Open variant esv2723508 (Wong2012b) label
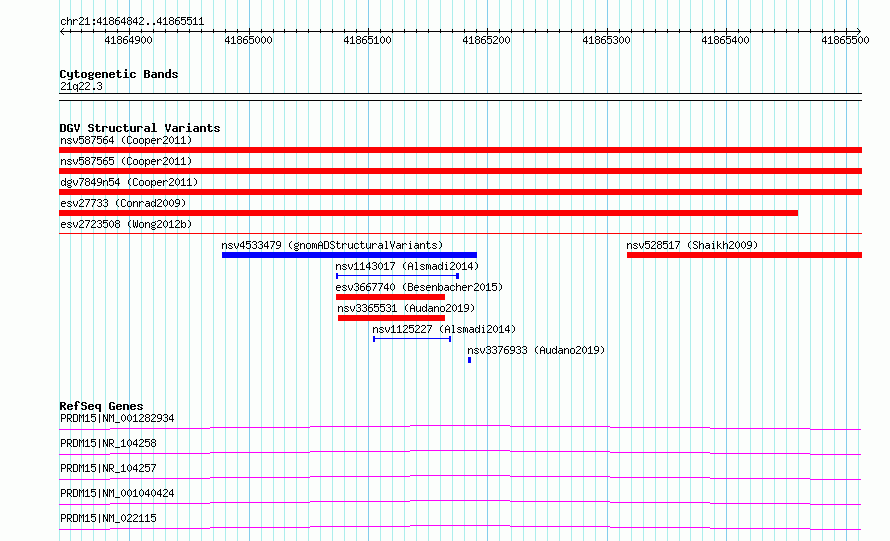The image size is (890, 541). [126, 224]
